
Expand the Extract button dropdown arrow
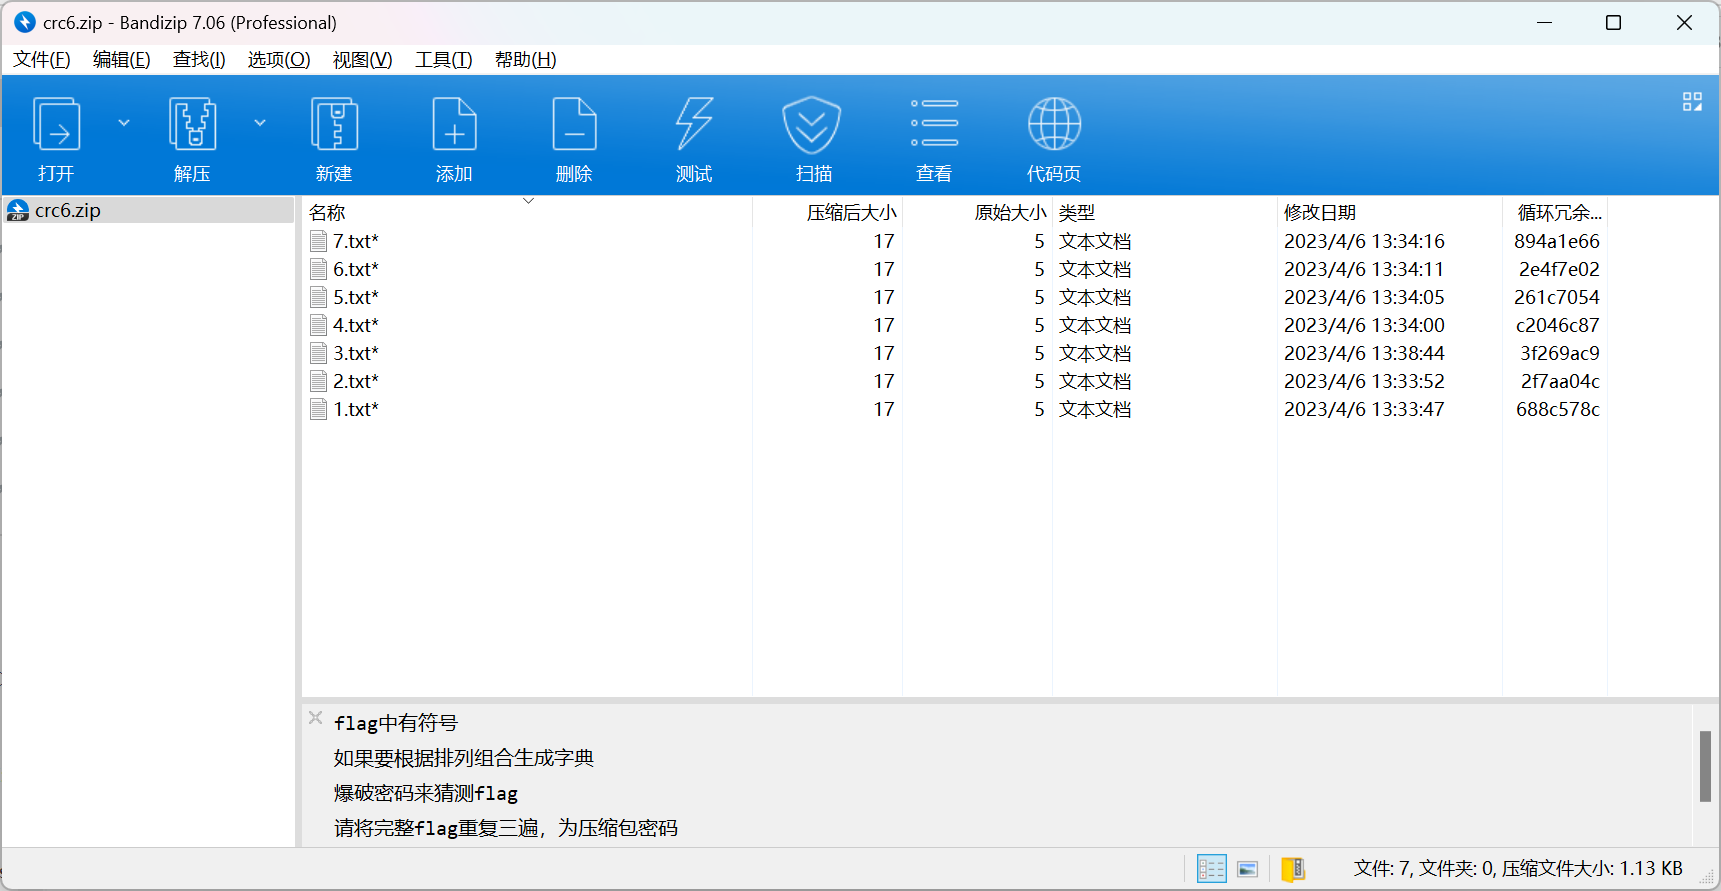point(260,123)
